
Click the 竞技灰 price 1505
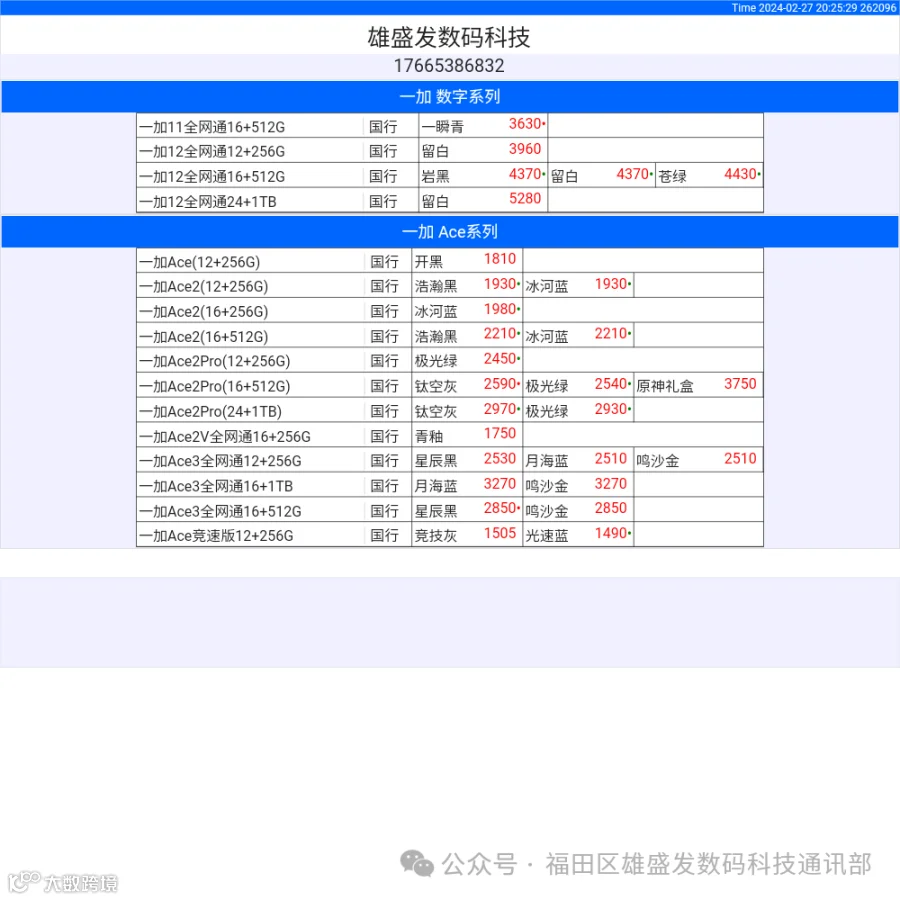point(499,534)
